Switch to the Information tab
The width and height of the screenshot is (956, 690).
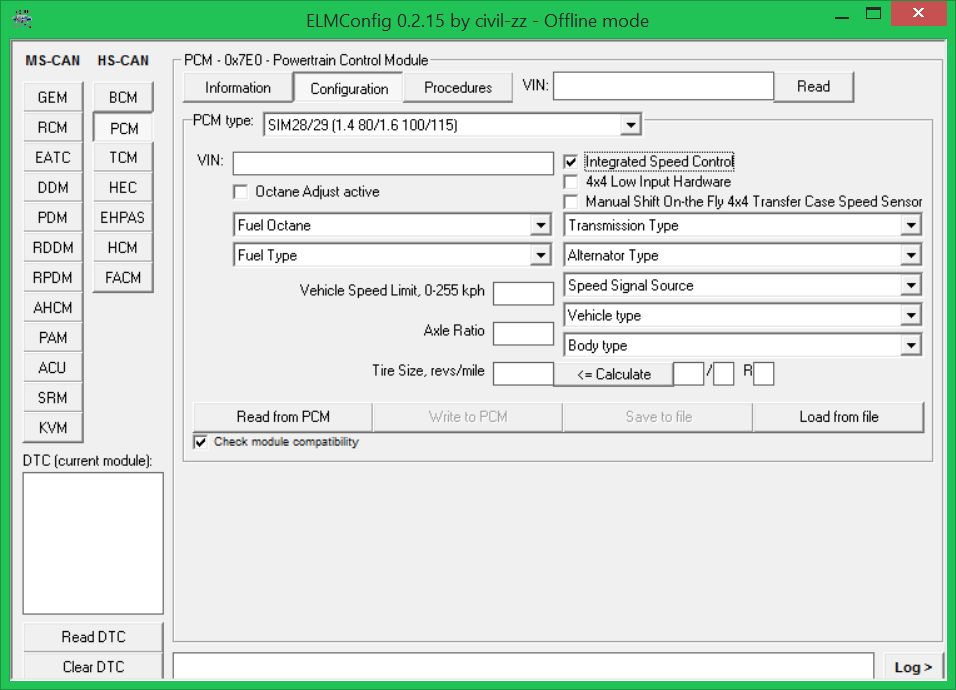point(238,88)
